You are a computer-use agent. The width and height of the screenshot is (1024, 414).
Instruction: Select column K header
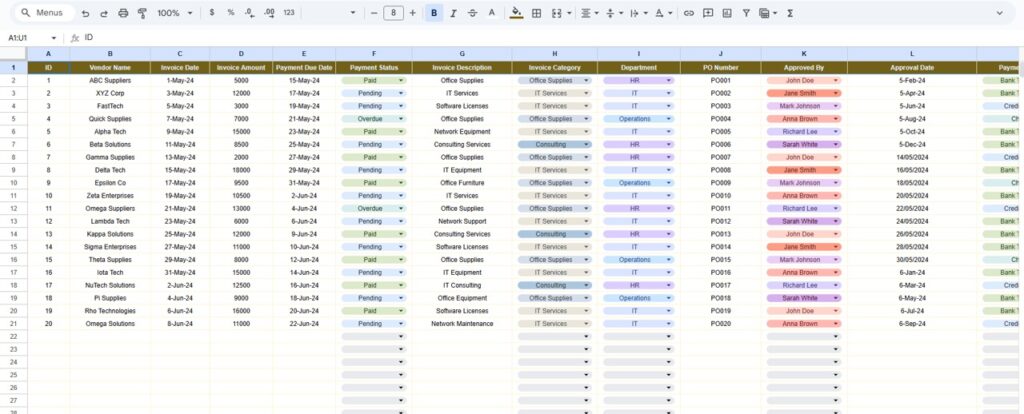tap(804, 54)
